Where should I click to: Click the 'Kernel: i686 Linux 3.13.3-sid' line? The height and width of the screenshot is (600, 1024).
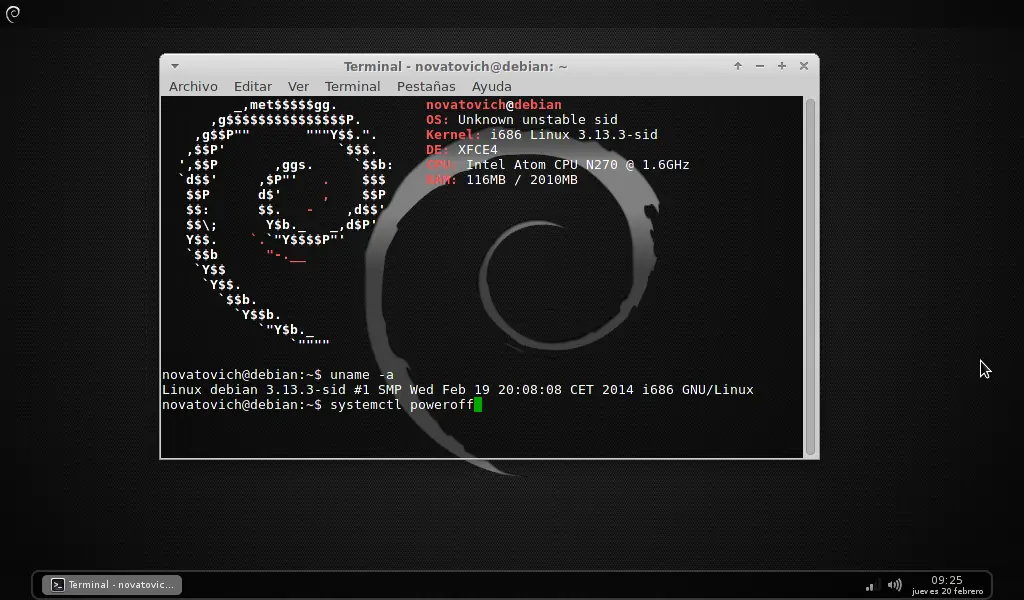point(542,134)
